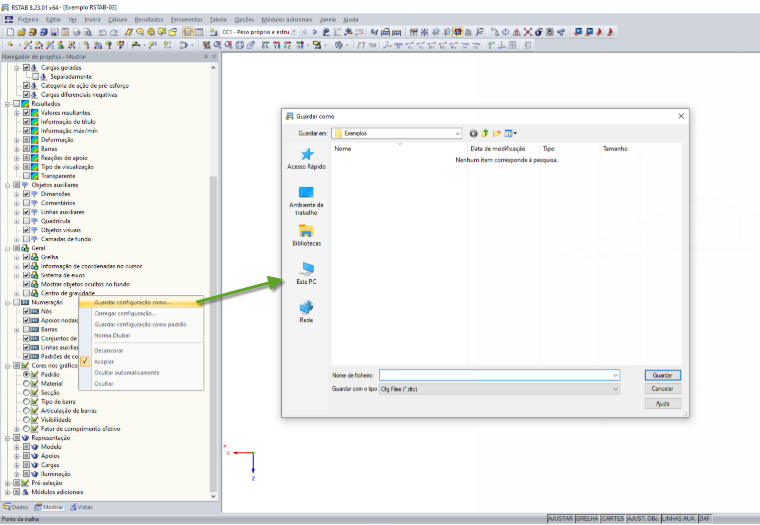Click the Cancelar button
Image resolution: width=760 pixels, height=525 pixels.
pos(663,389)
